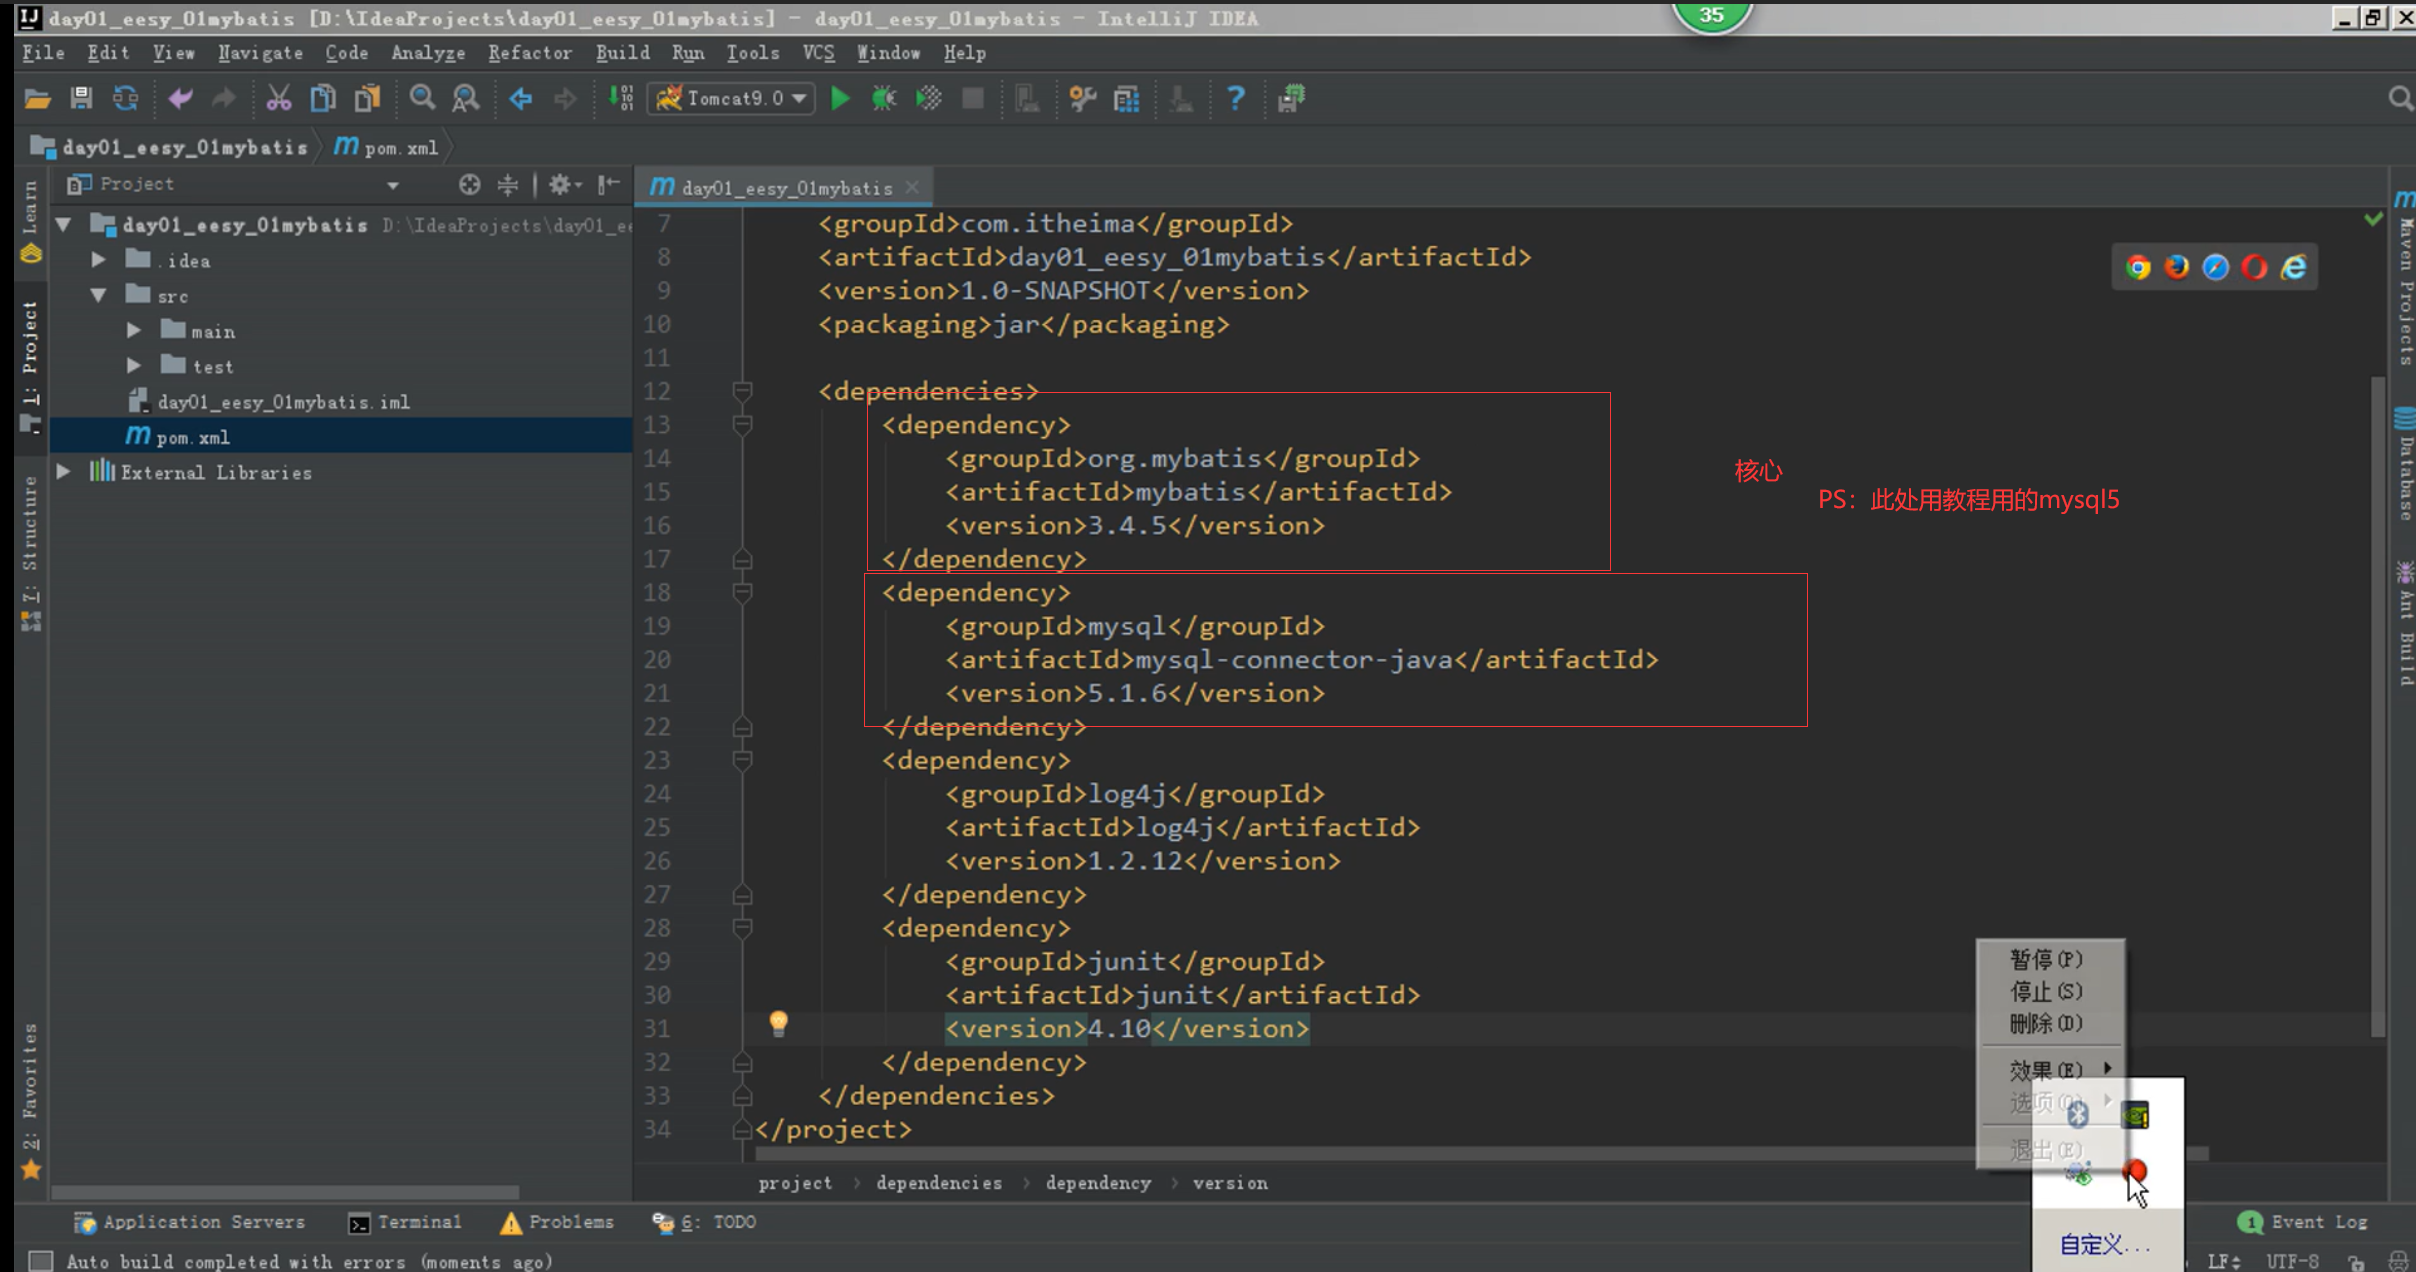Screen dimensions: 2416x1272
Task: Expand the External Libraries node
Action: [x=63, y=472]
